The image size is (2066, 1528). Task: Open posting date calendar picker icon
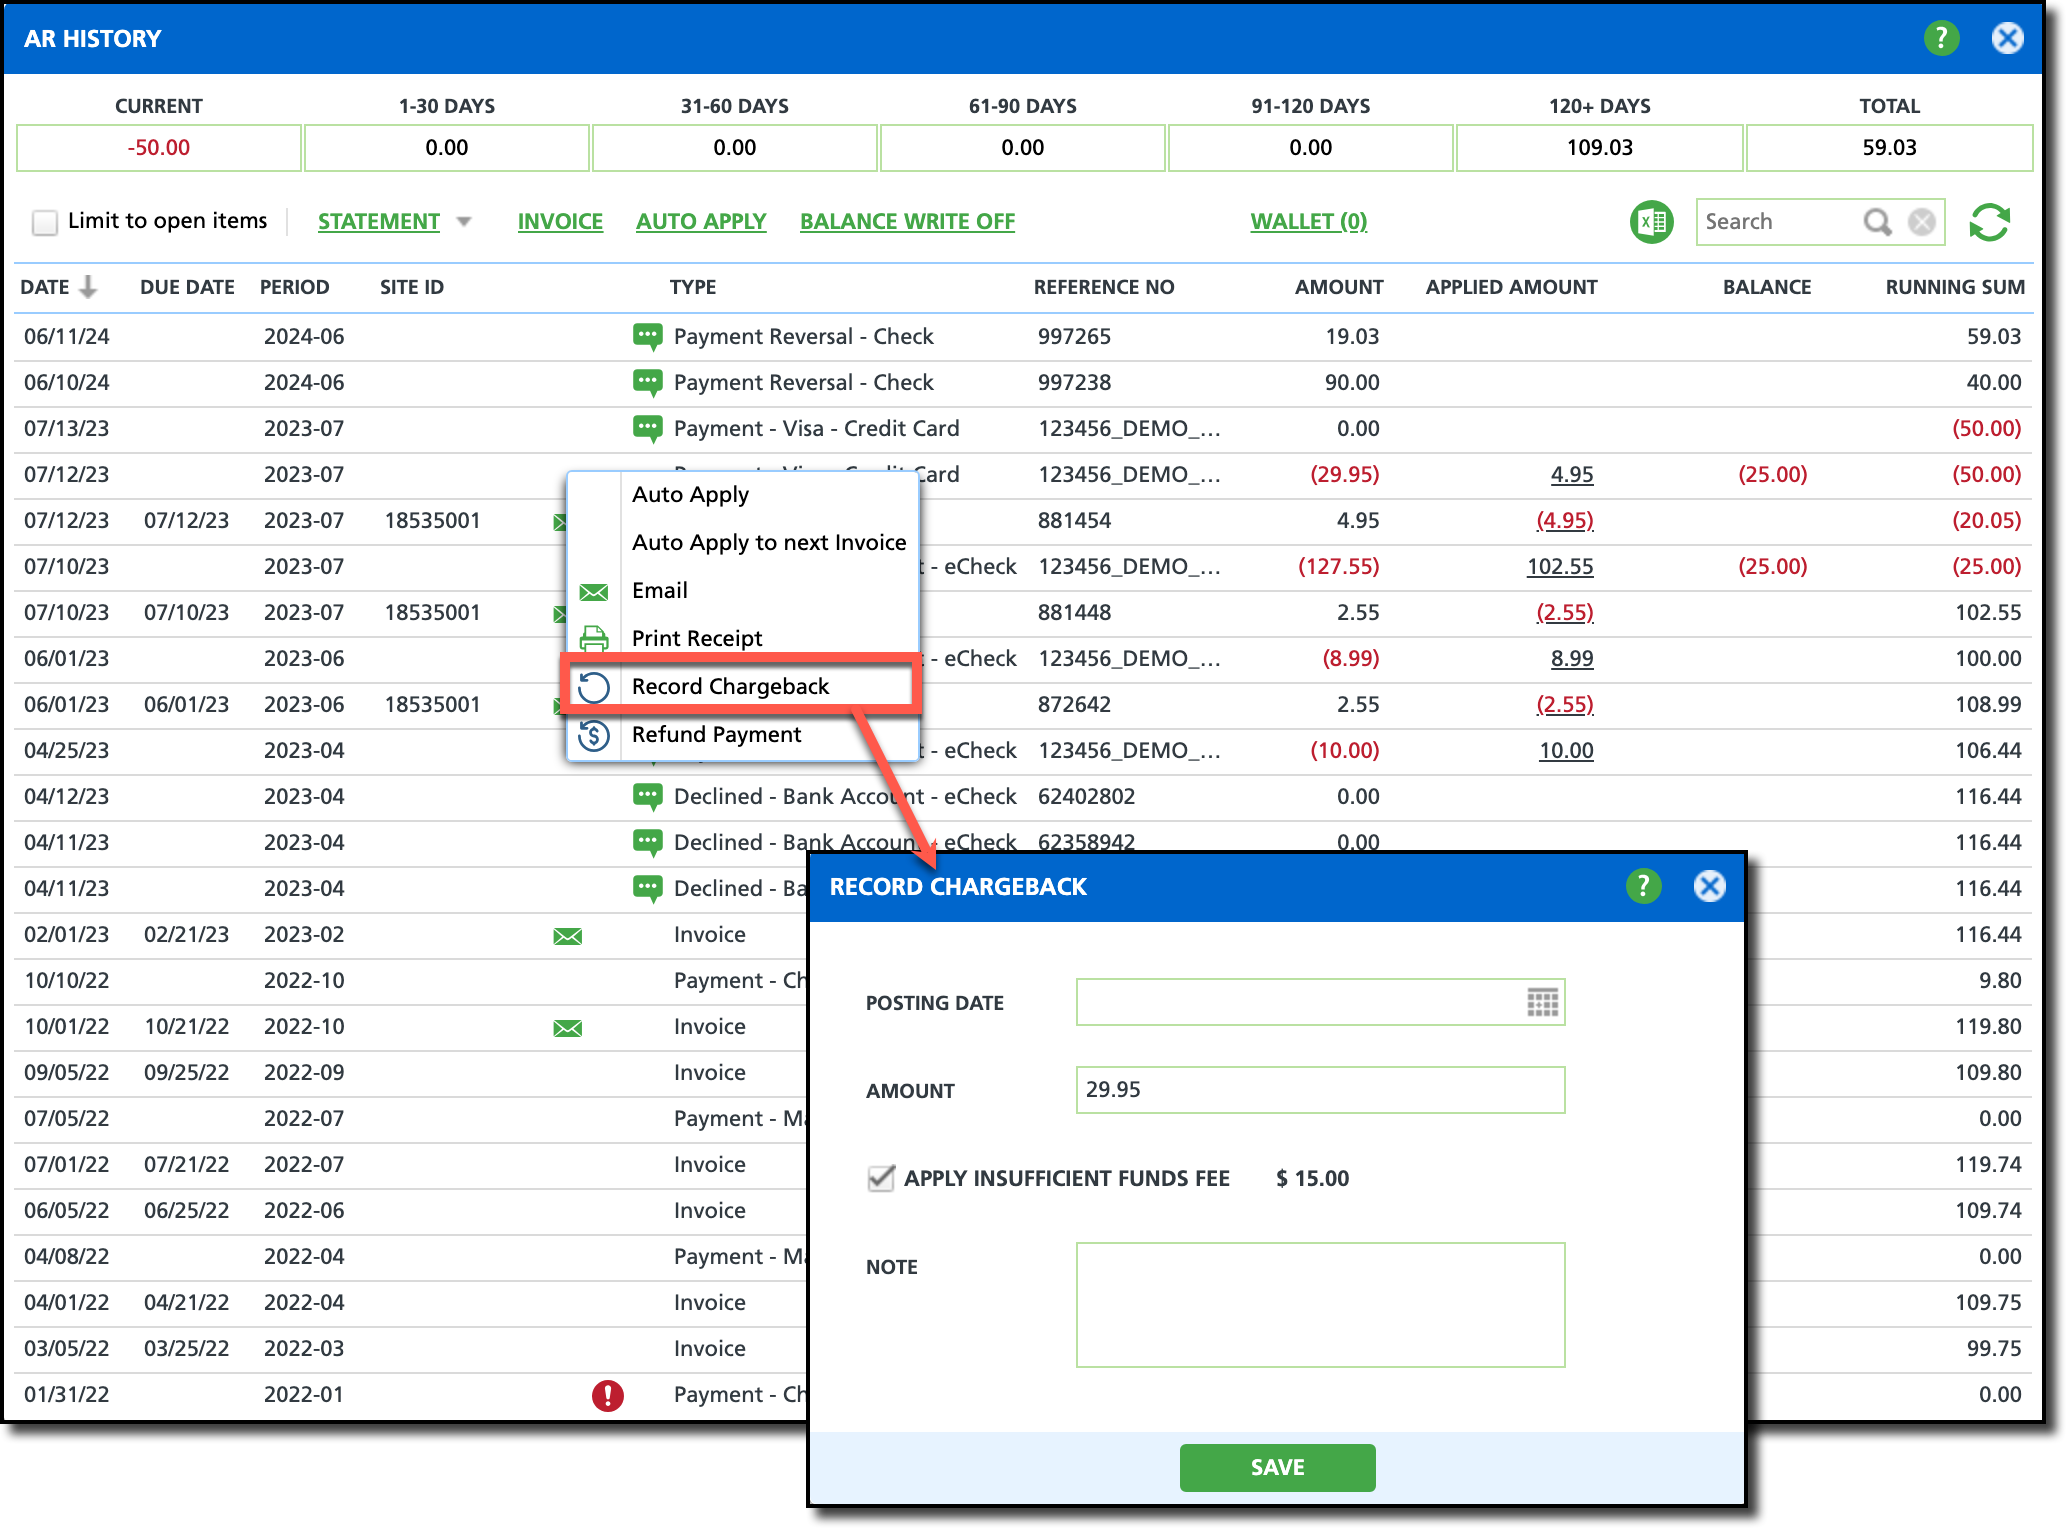point(1542,1002)
